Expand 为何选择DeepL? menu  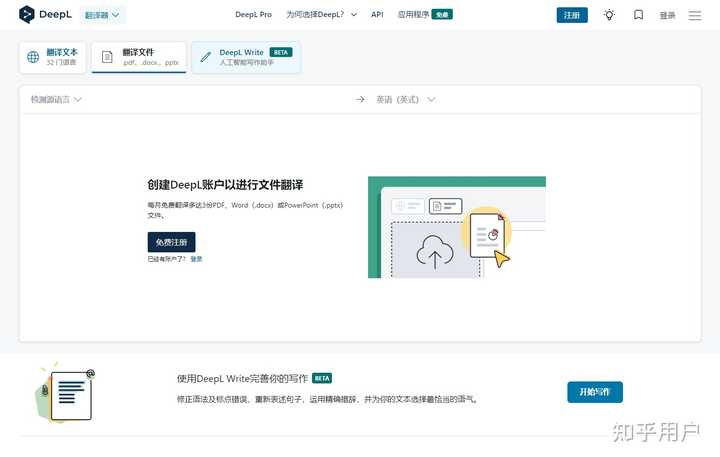coord(321,15)
